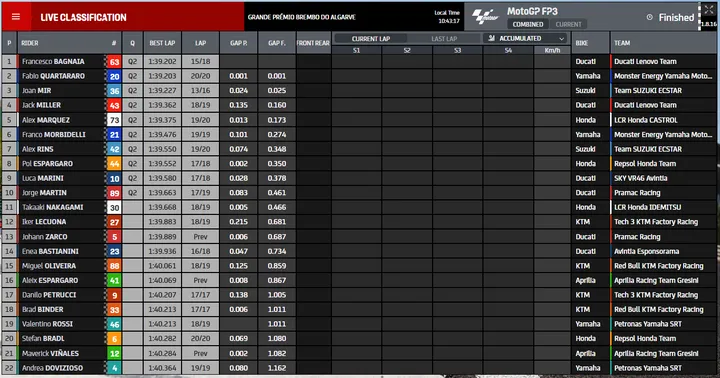Click the clock icon beside Finished
Screen dimensions: 720x378
pos(649,17)
